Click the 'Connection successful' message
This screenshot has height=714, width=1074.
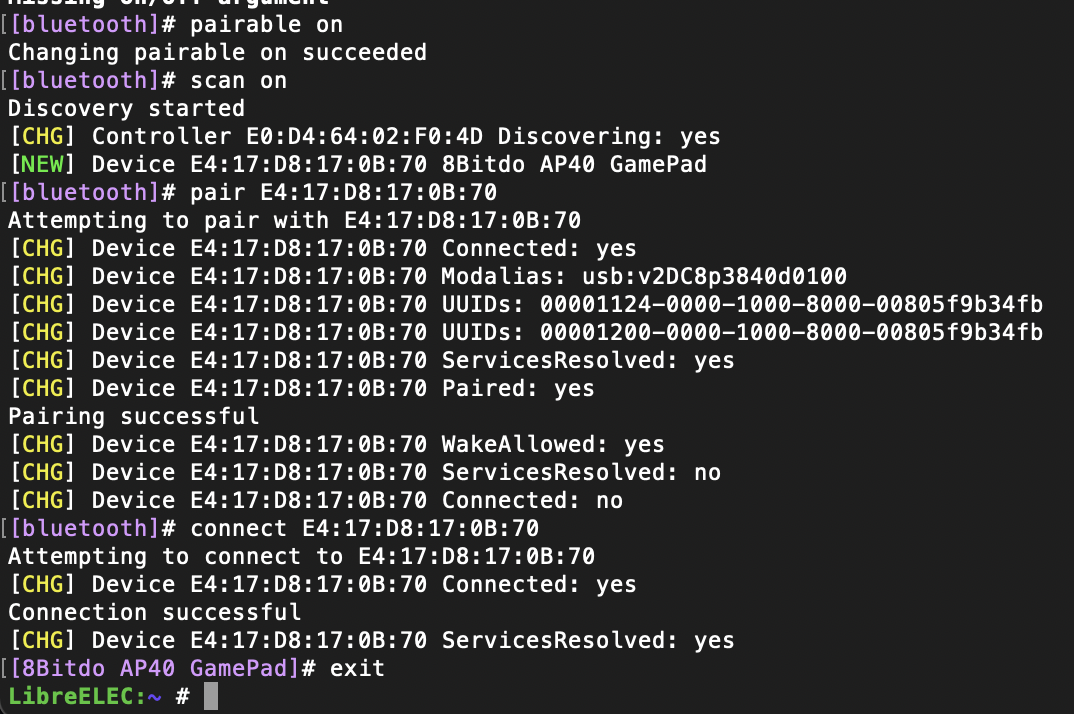point(154,612)
